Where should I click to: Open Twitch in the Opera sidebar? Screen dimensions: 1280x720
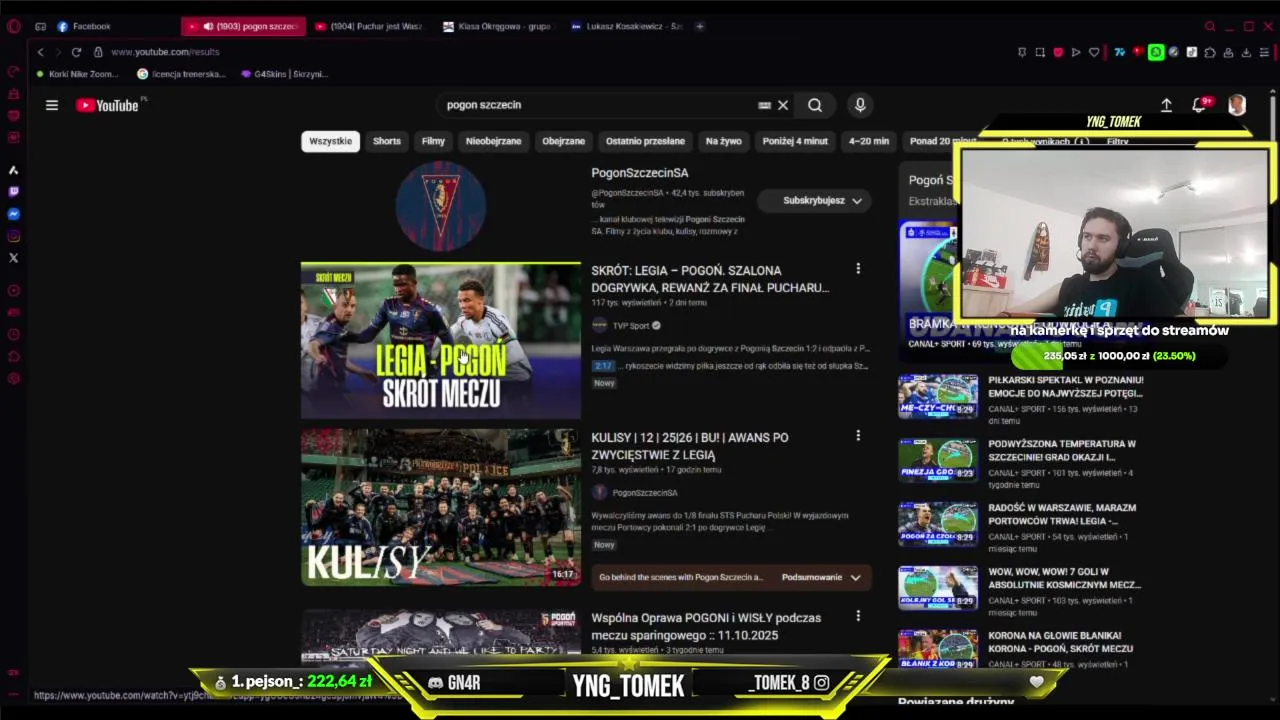(x=13, y=192)
